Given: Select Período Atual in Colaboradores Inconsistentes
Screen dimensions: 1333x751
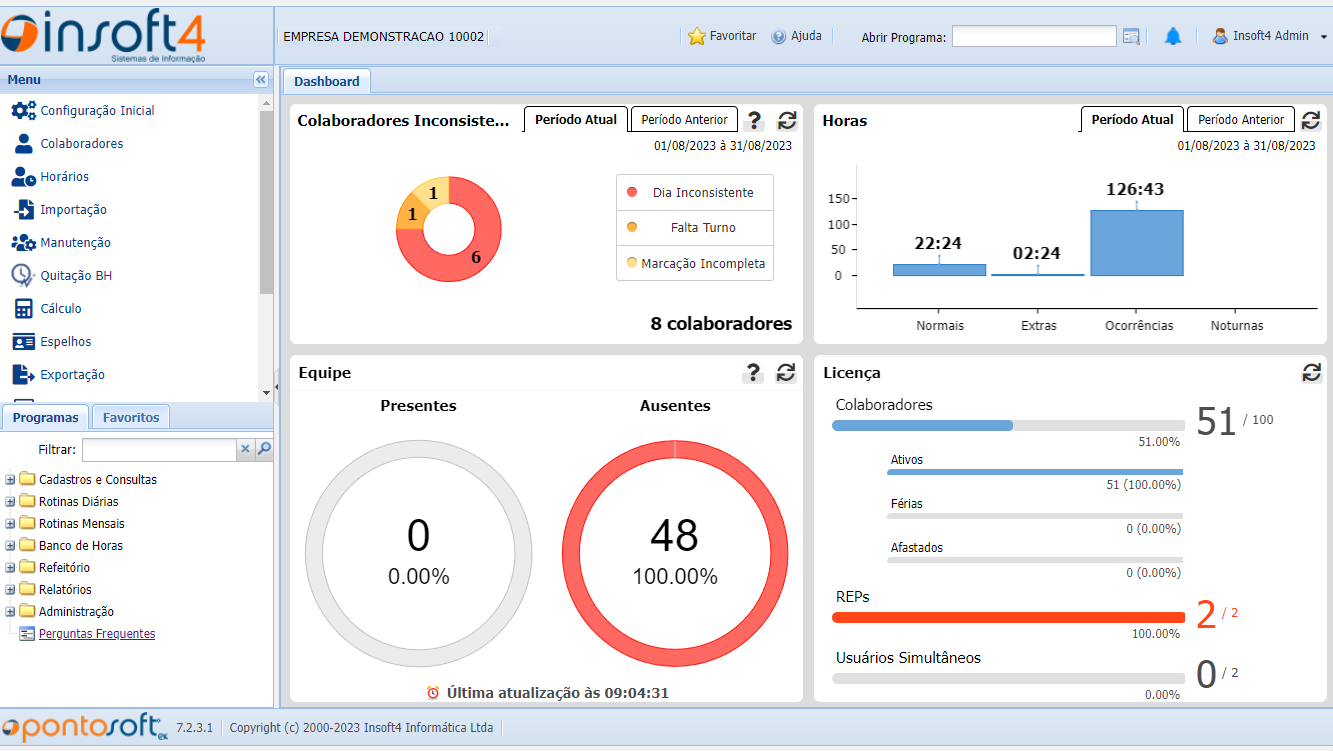Looking at the screenshot, I should [575, 119].
